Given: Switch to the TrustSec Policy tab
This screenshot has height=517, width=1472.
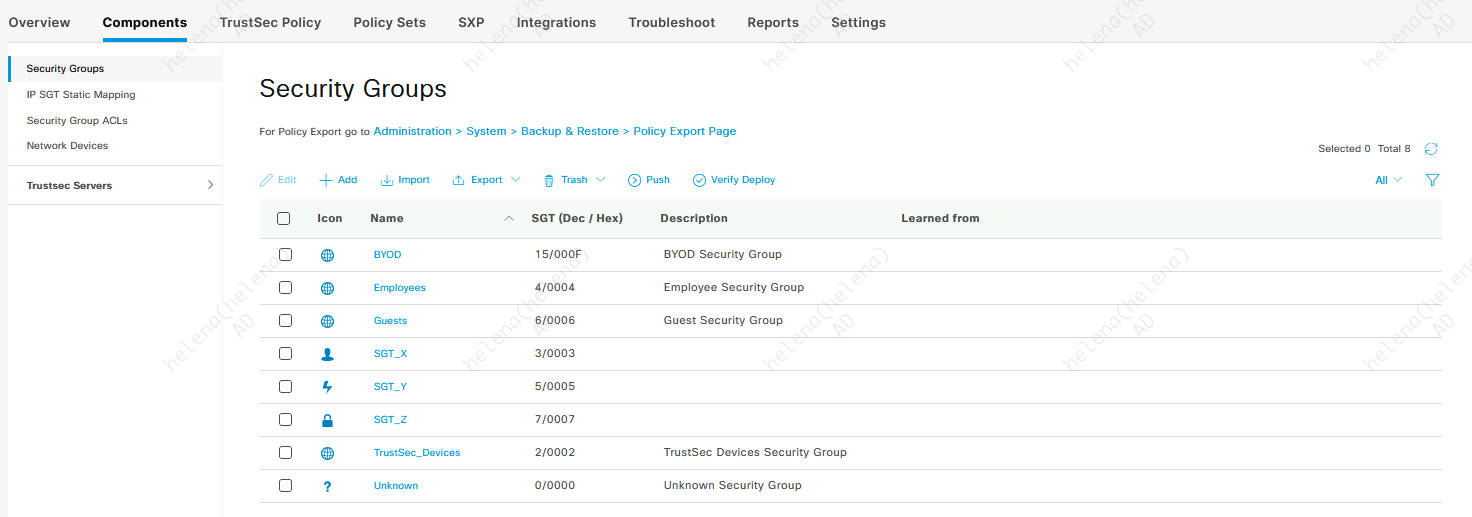Looking at the screenshot, I should coord(270,22).
